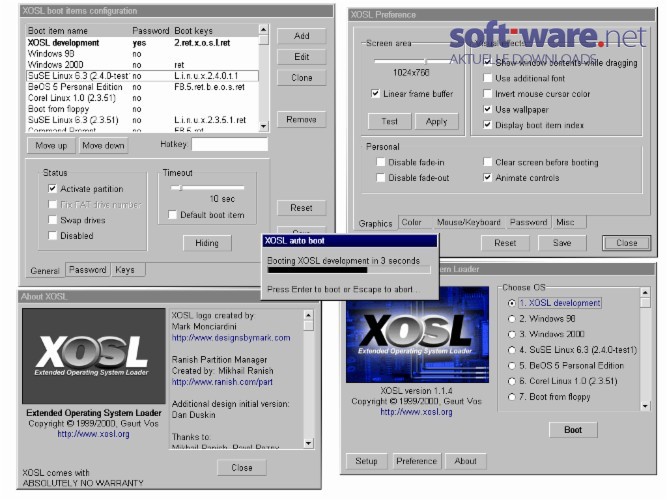This screenshot has height=500, width=667.
Task: Open Password tab in XOSL Preference
Action: tap(529, 222)
